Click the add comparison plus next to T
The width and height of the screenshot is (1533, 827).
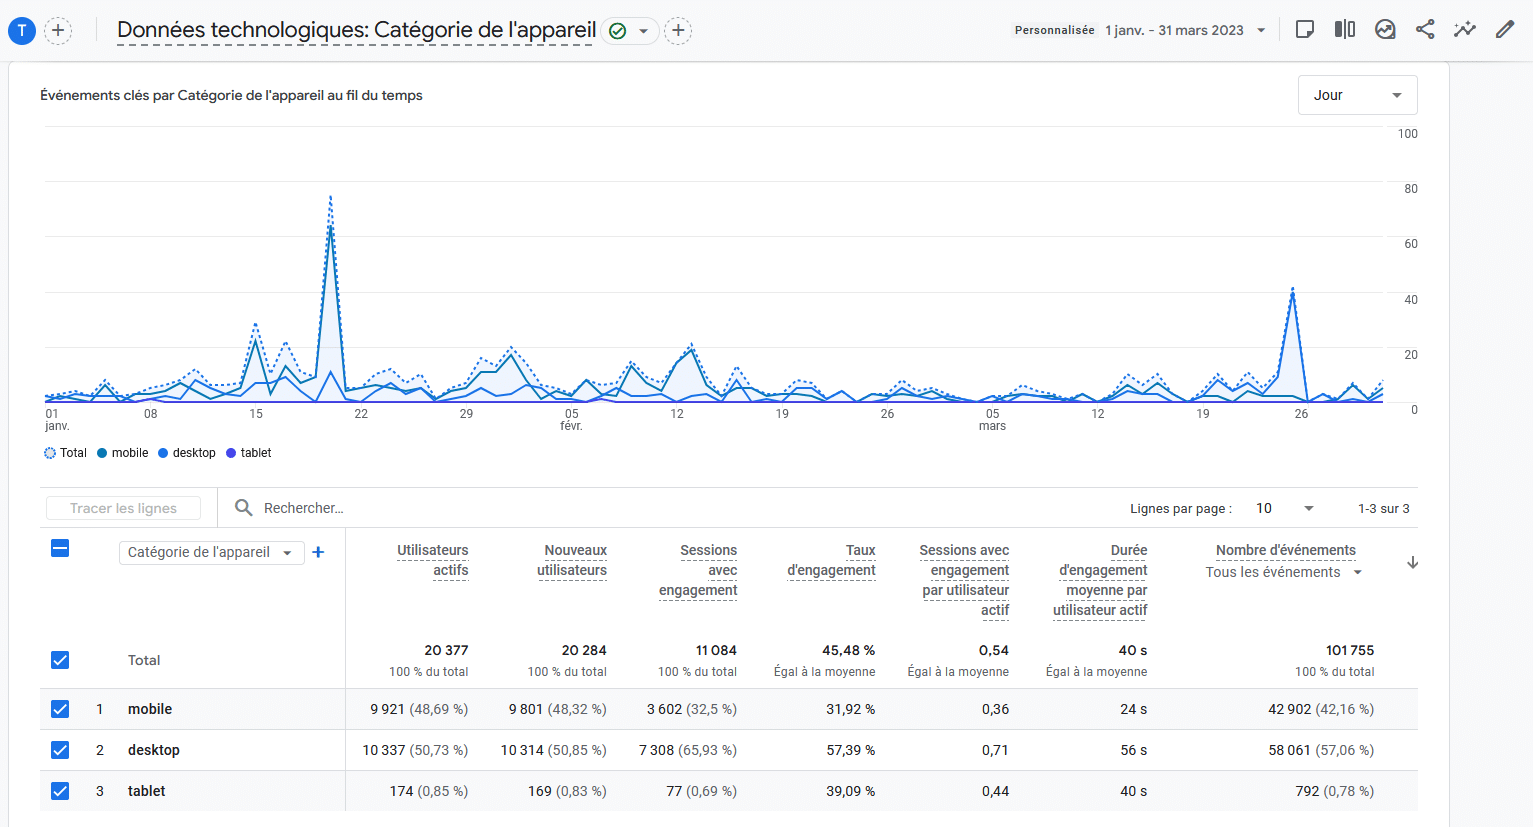tap(58, 31)
